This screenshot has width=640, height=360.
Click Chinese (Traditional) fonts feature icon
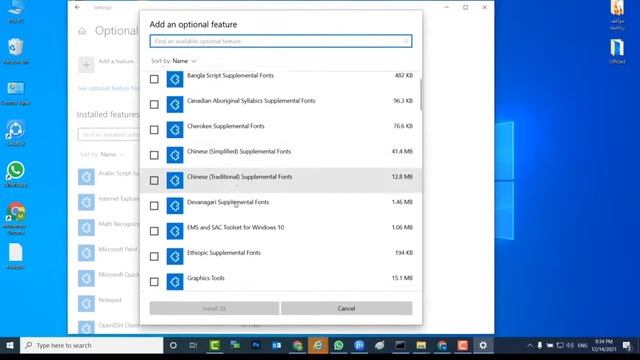[175, 180]
